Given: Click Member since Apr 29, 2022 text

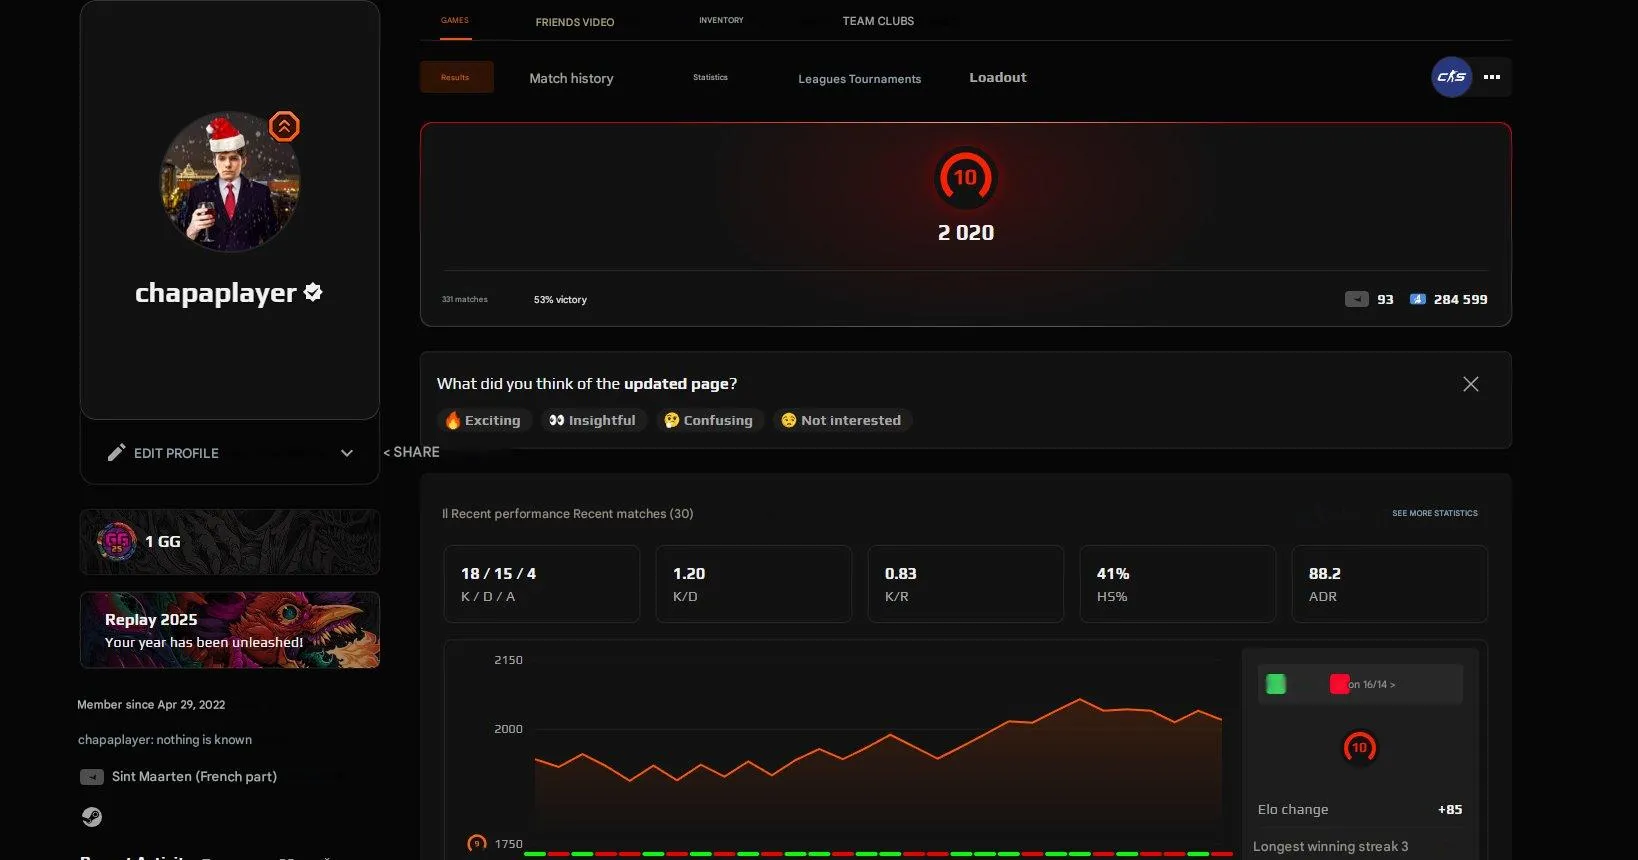Looking at the screenshot, I should (x=151, y=705).
